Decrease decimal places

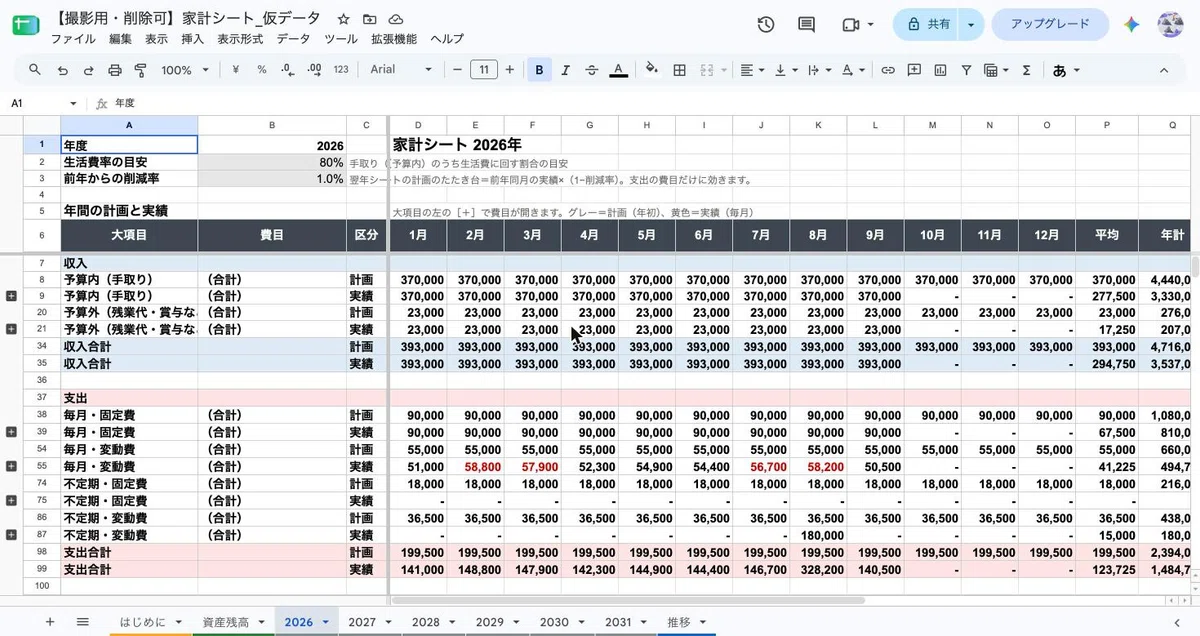288,70
